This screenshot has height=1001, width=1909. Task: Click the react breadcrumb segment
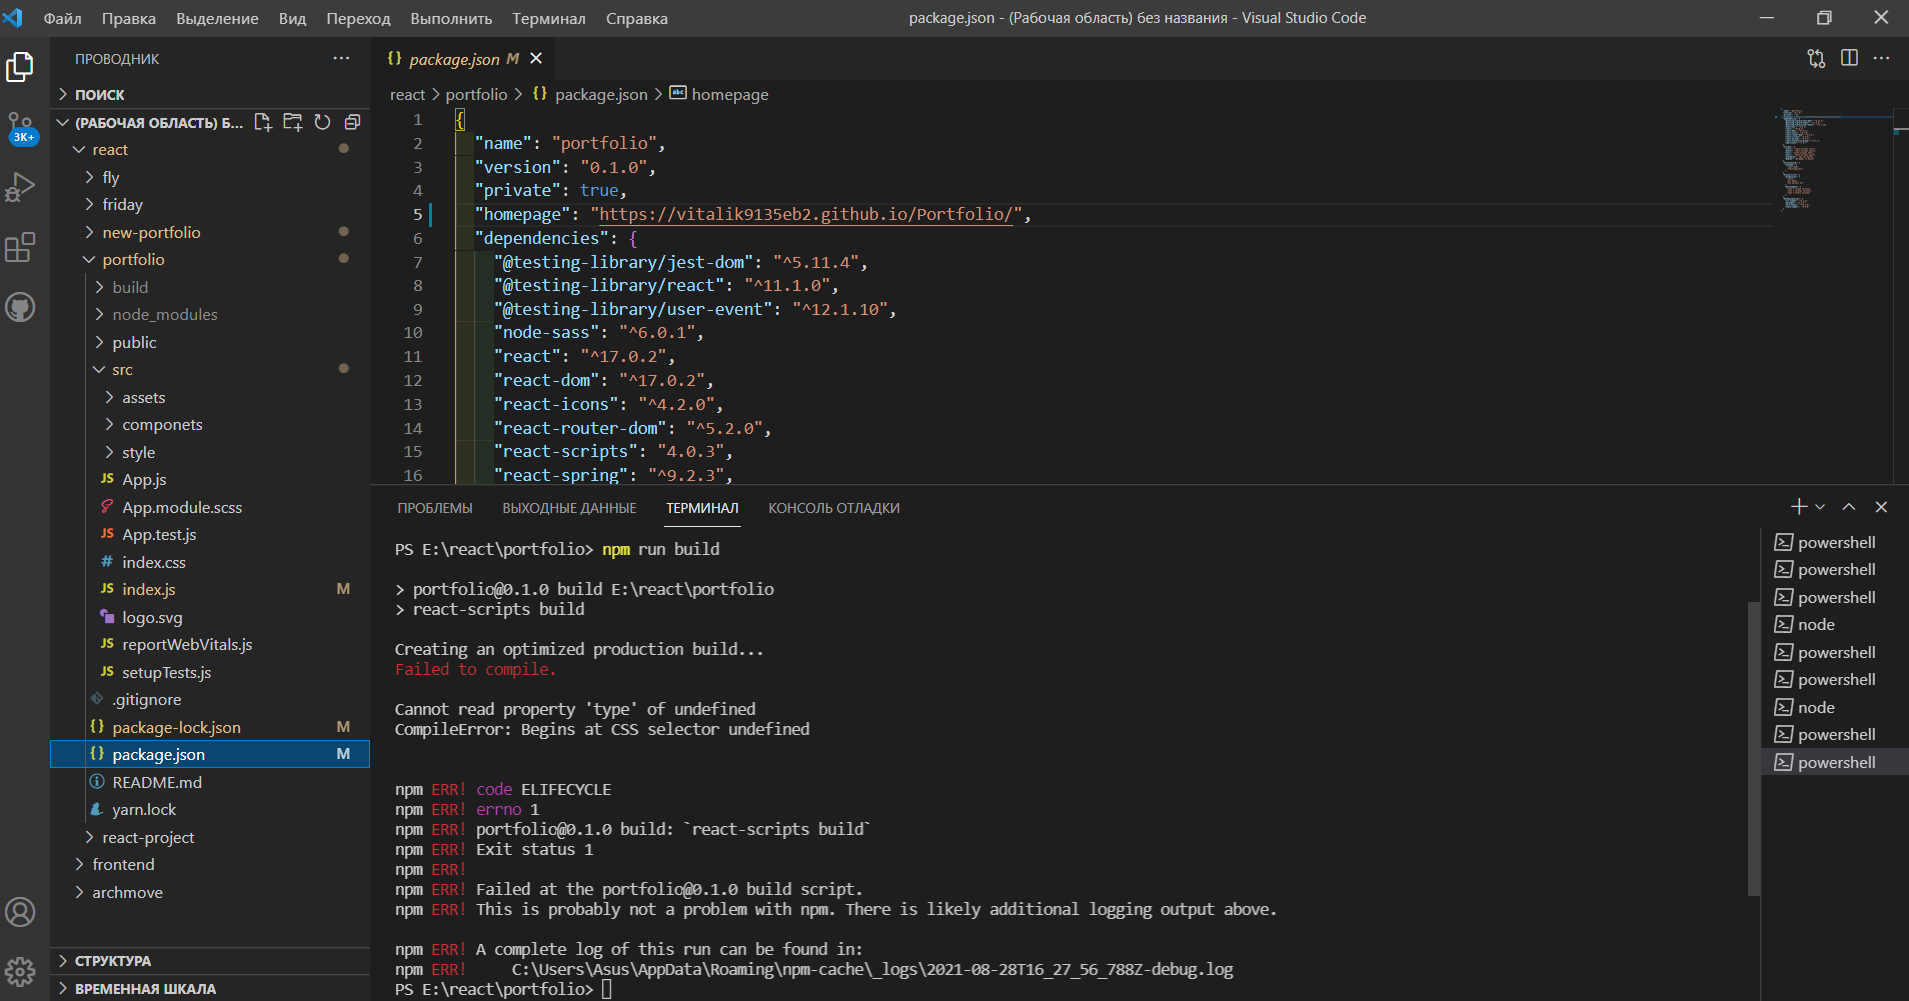[407, 94]
